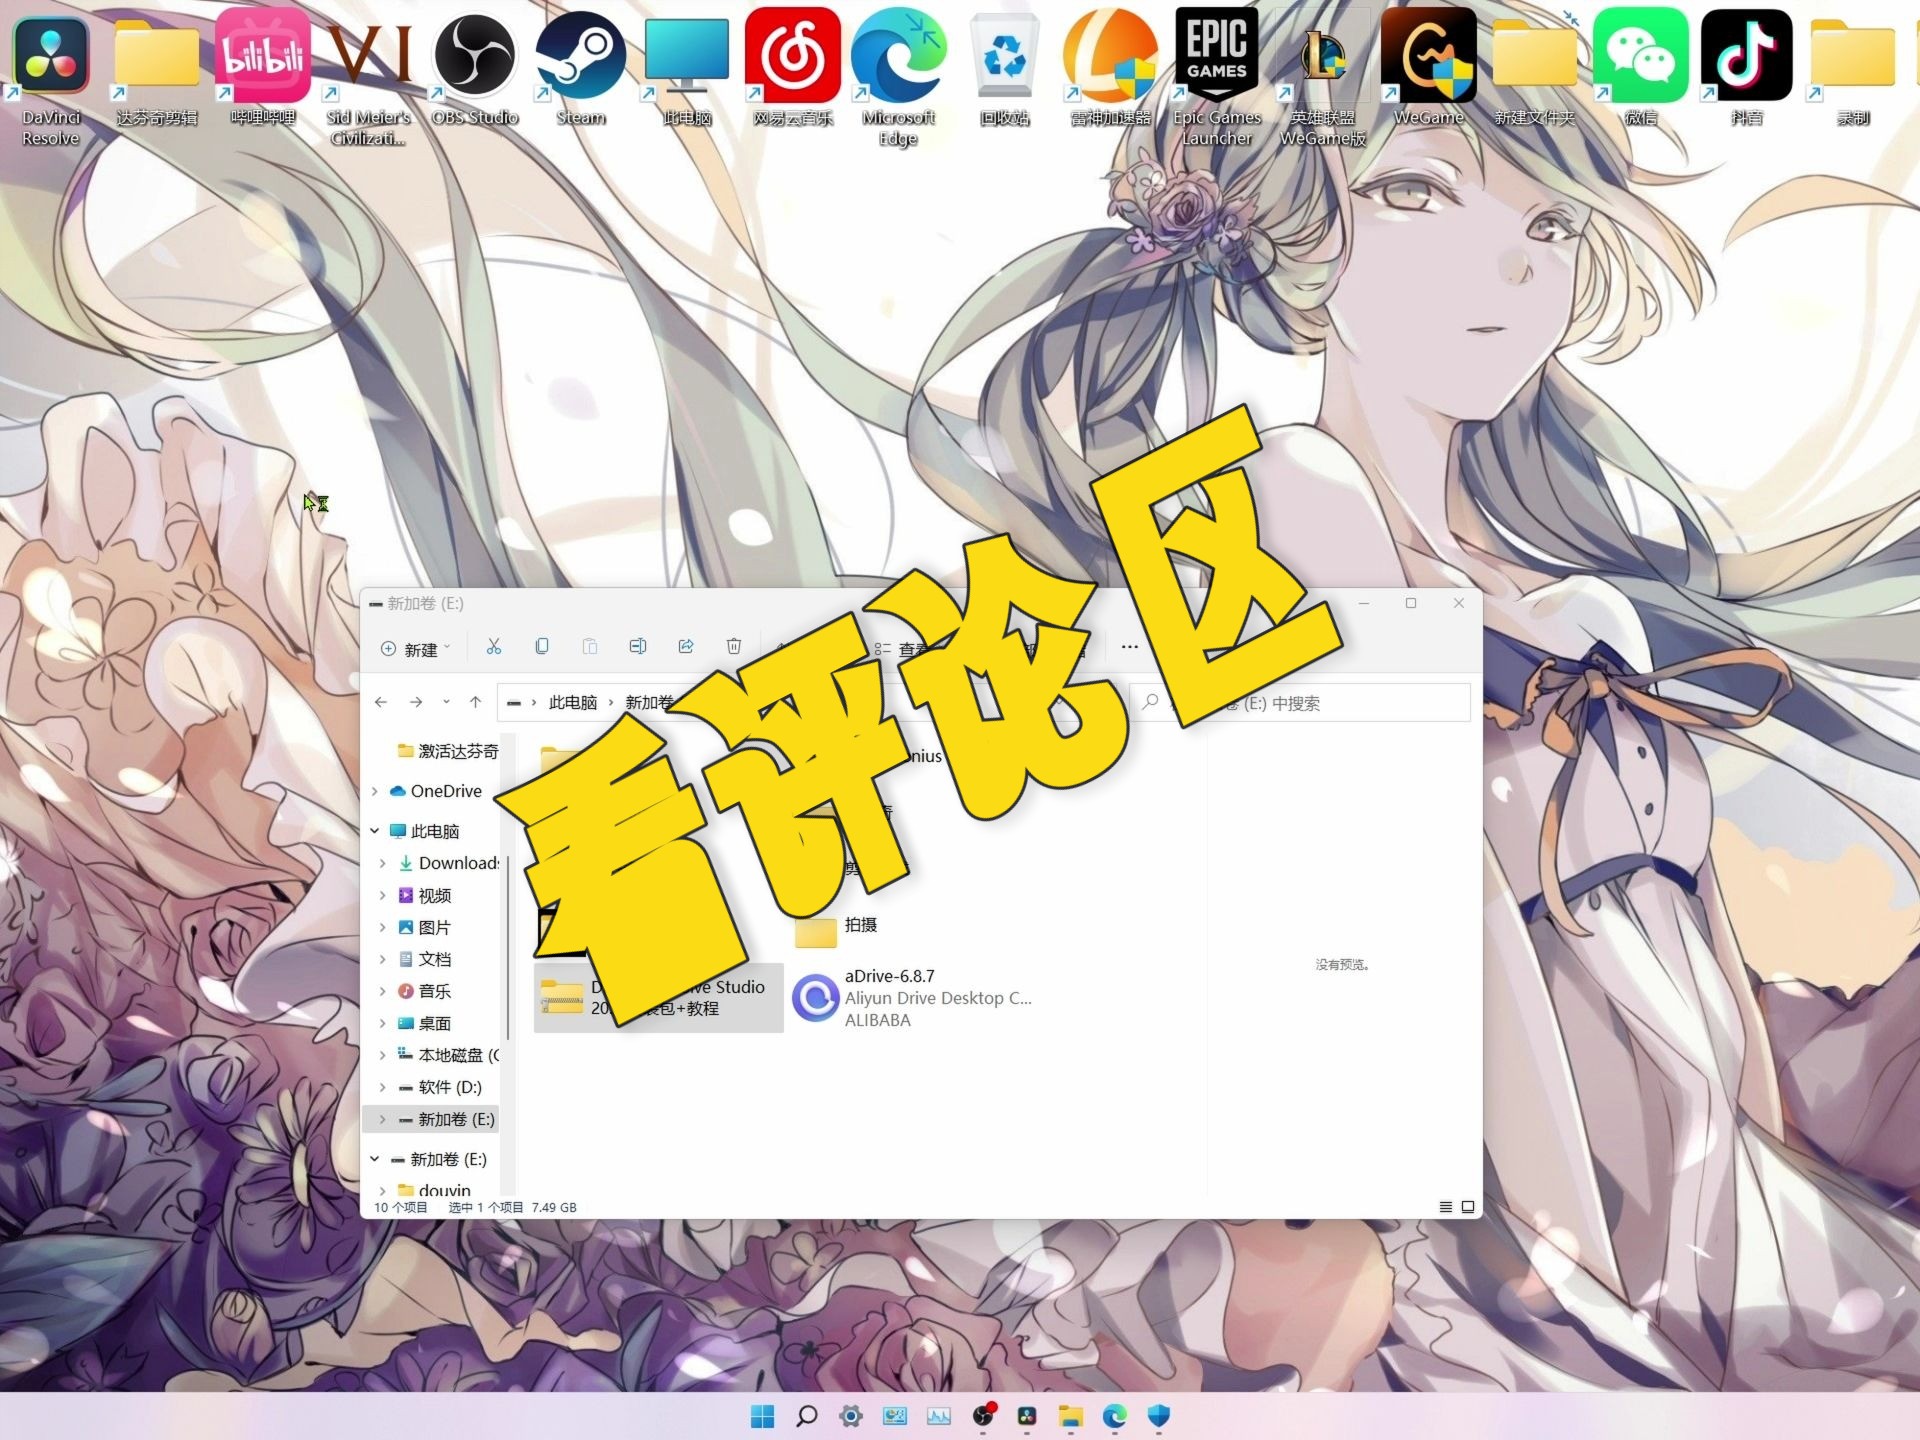This screenshot has width=1920, height=1440.
Task: Launch 雷神加速器 from the desktop
Action: 1111,70
